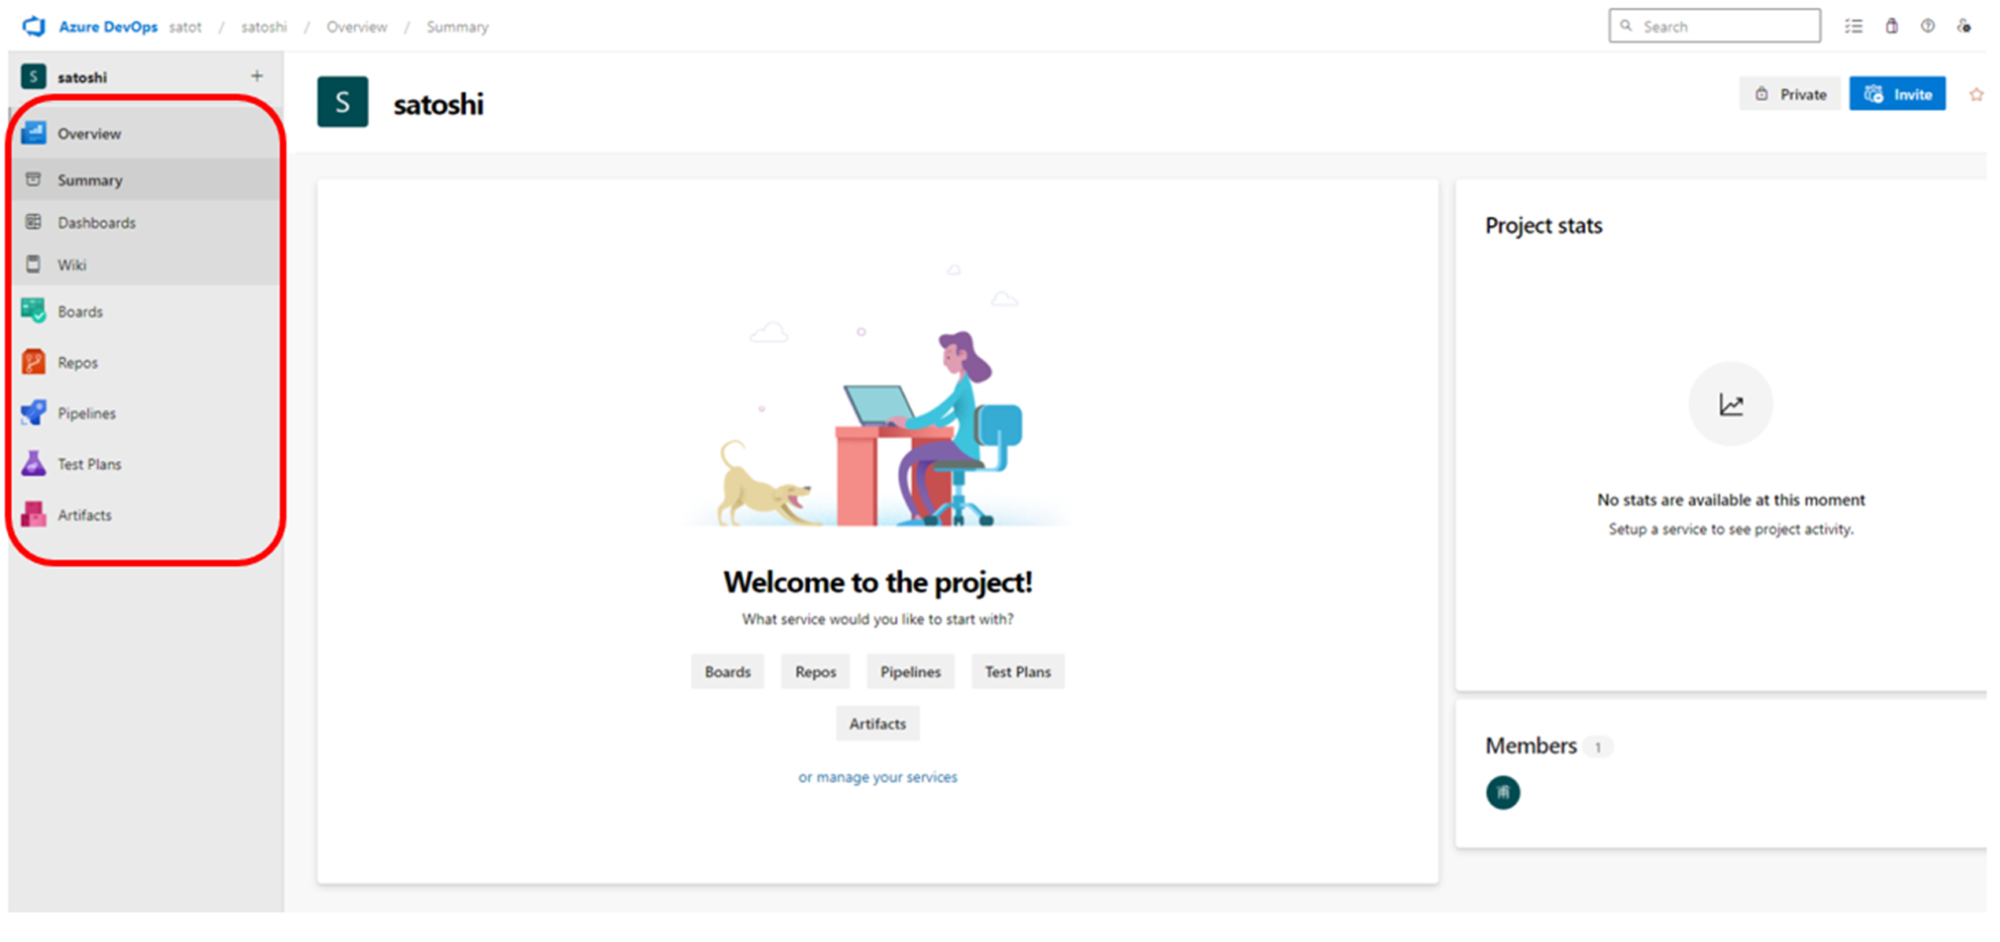Focus the Search input field
The width and height of the screenshot is (2000, 942).
1714,26
